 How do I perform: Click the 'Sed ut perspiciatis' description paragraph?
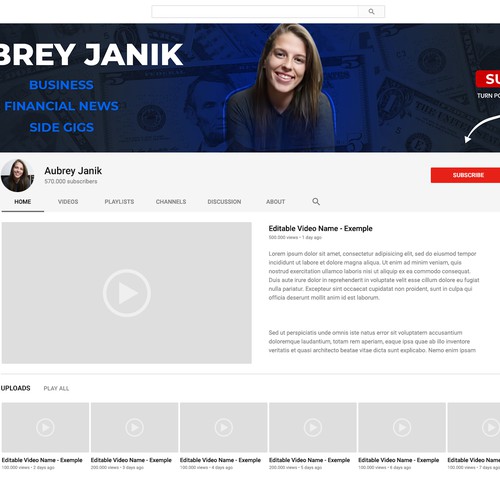point(372,341)
